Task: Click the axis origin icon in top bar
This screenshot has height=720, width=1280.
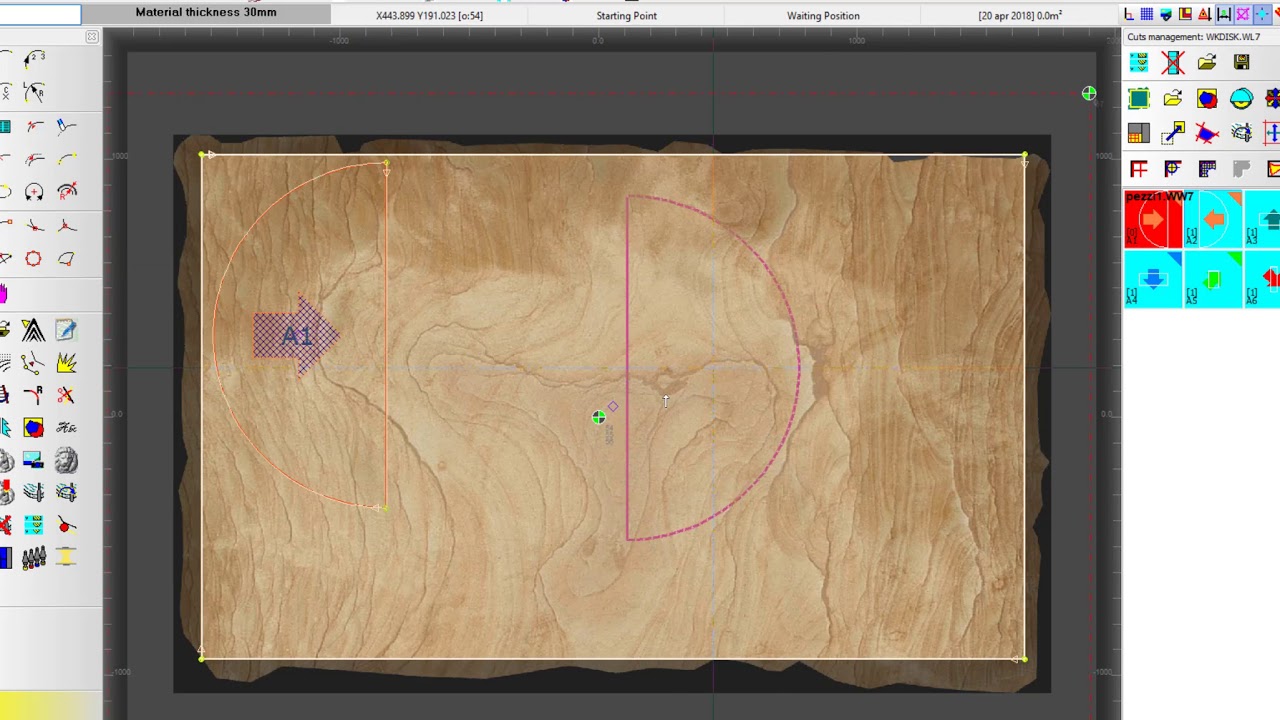Action: tap(1129, 14)
